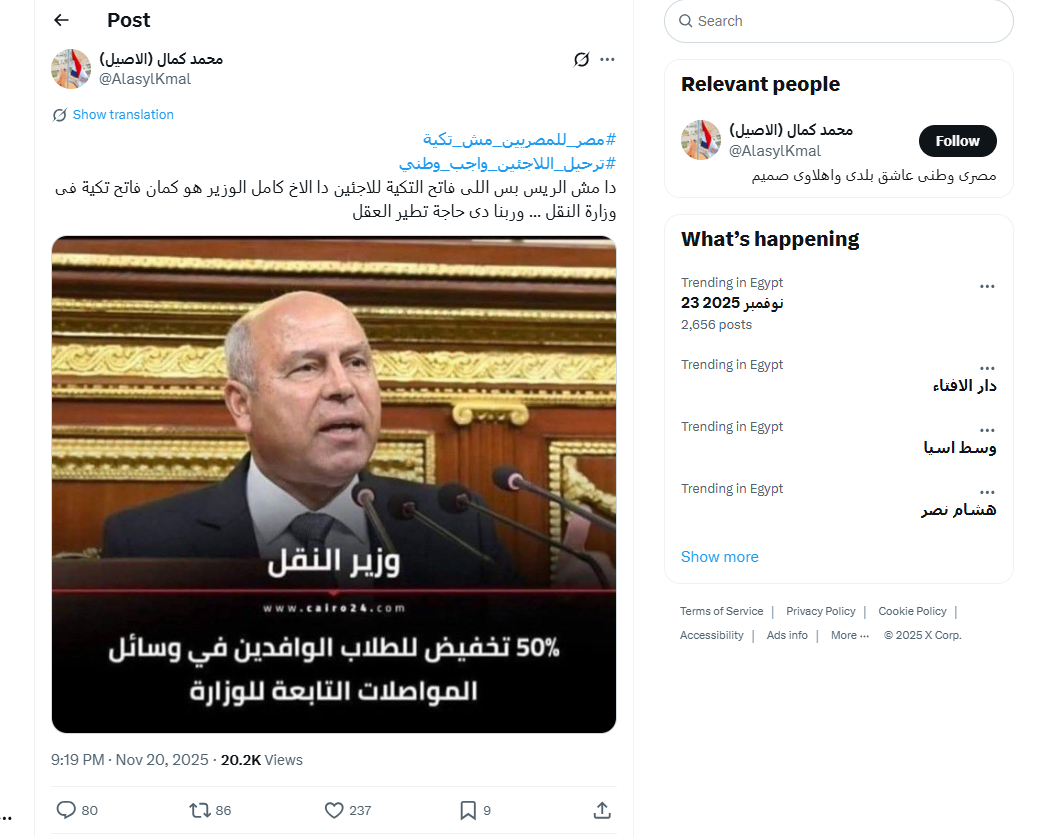Like the post with heart icon

point(335,810)
